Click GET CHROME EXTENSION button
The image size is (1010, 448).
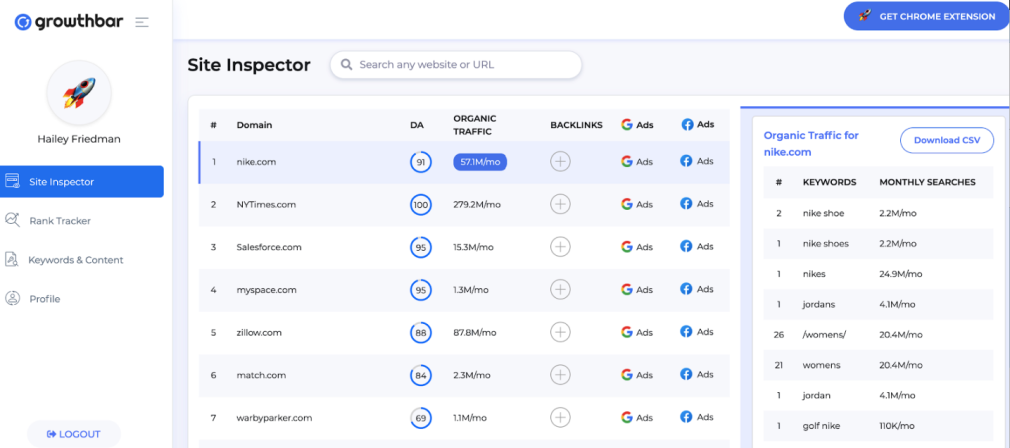[926, 16]
